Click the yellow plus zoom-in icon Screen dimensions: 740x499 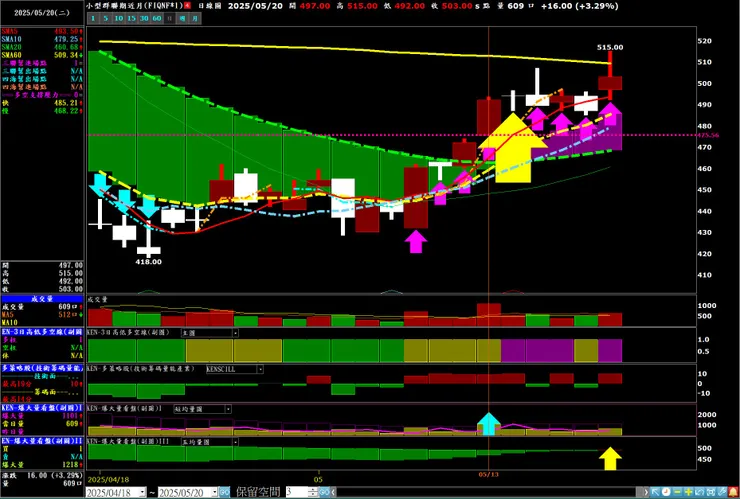(689, 492)
